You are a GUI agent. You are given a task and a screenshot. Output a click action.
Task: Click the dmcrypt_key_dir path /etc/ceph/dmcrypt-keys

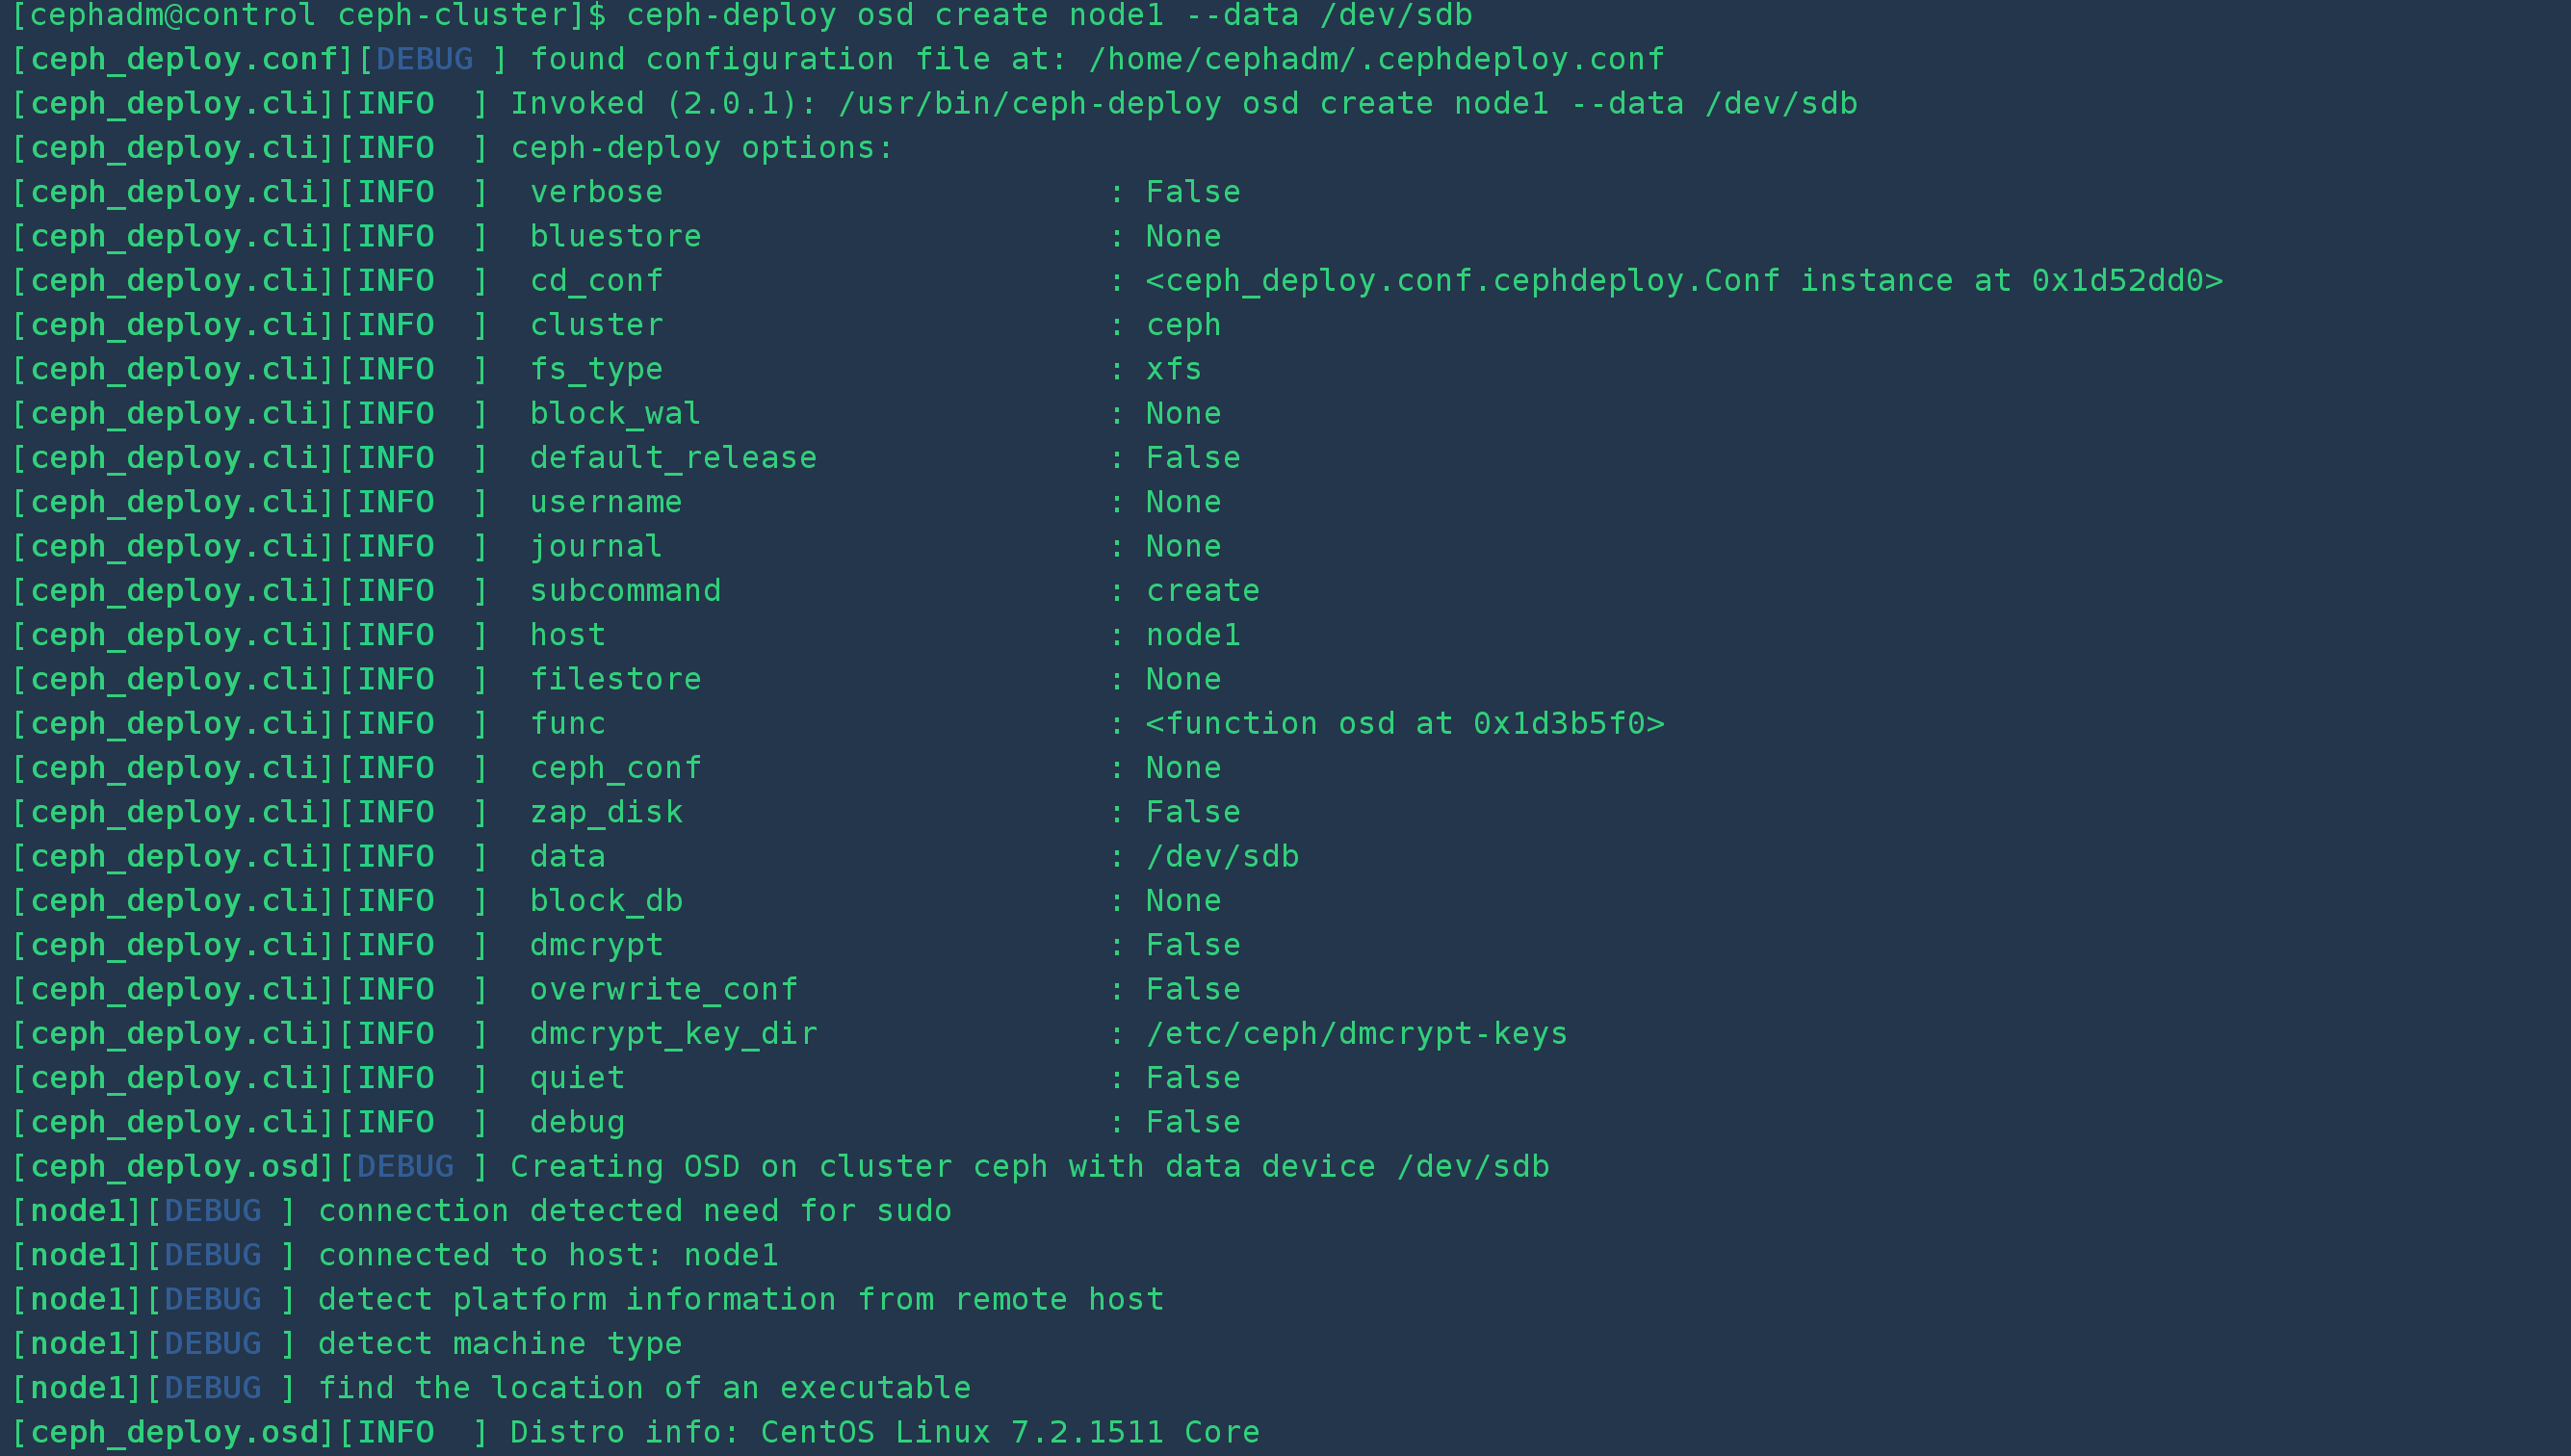pos(1356,1034)
